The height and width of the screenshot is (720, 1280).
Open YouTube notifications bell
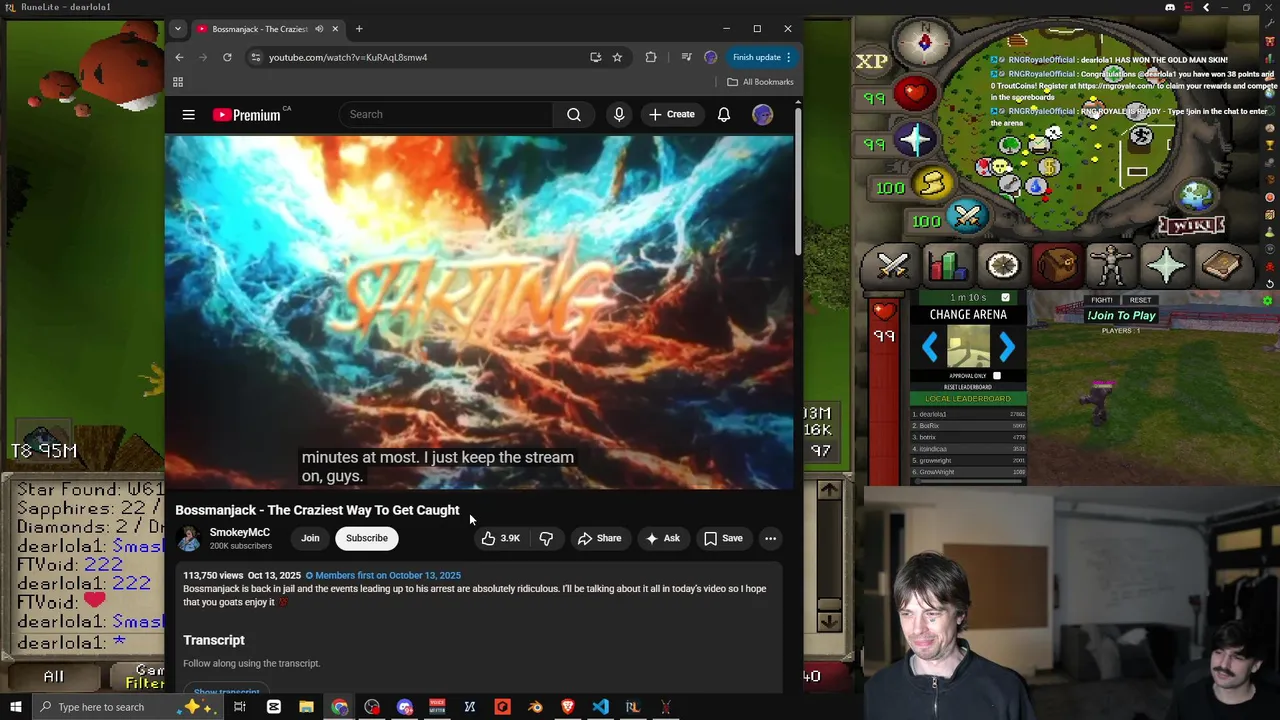pos(724,114)
